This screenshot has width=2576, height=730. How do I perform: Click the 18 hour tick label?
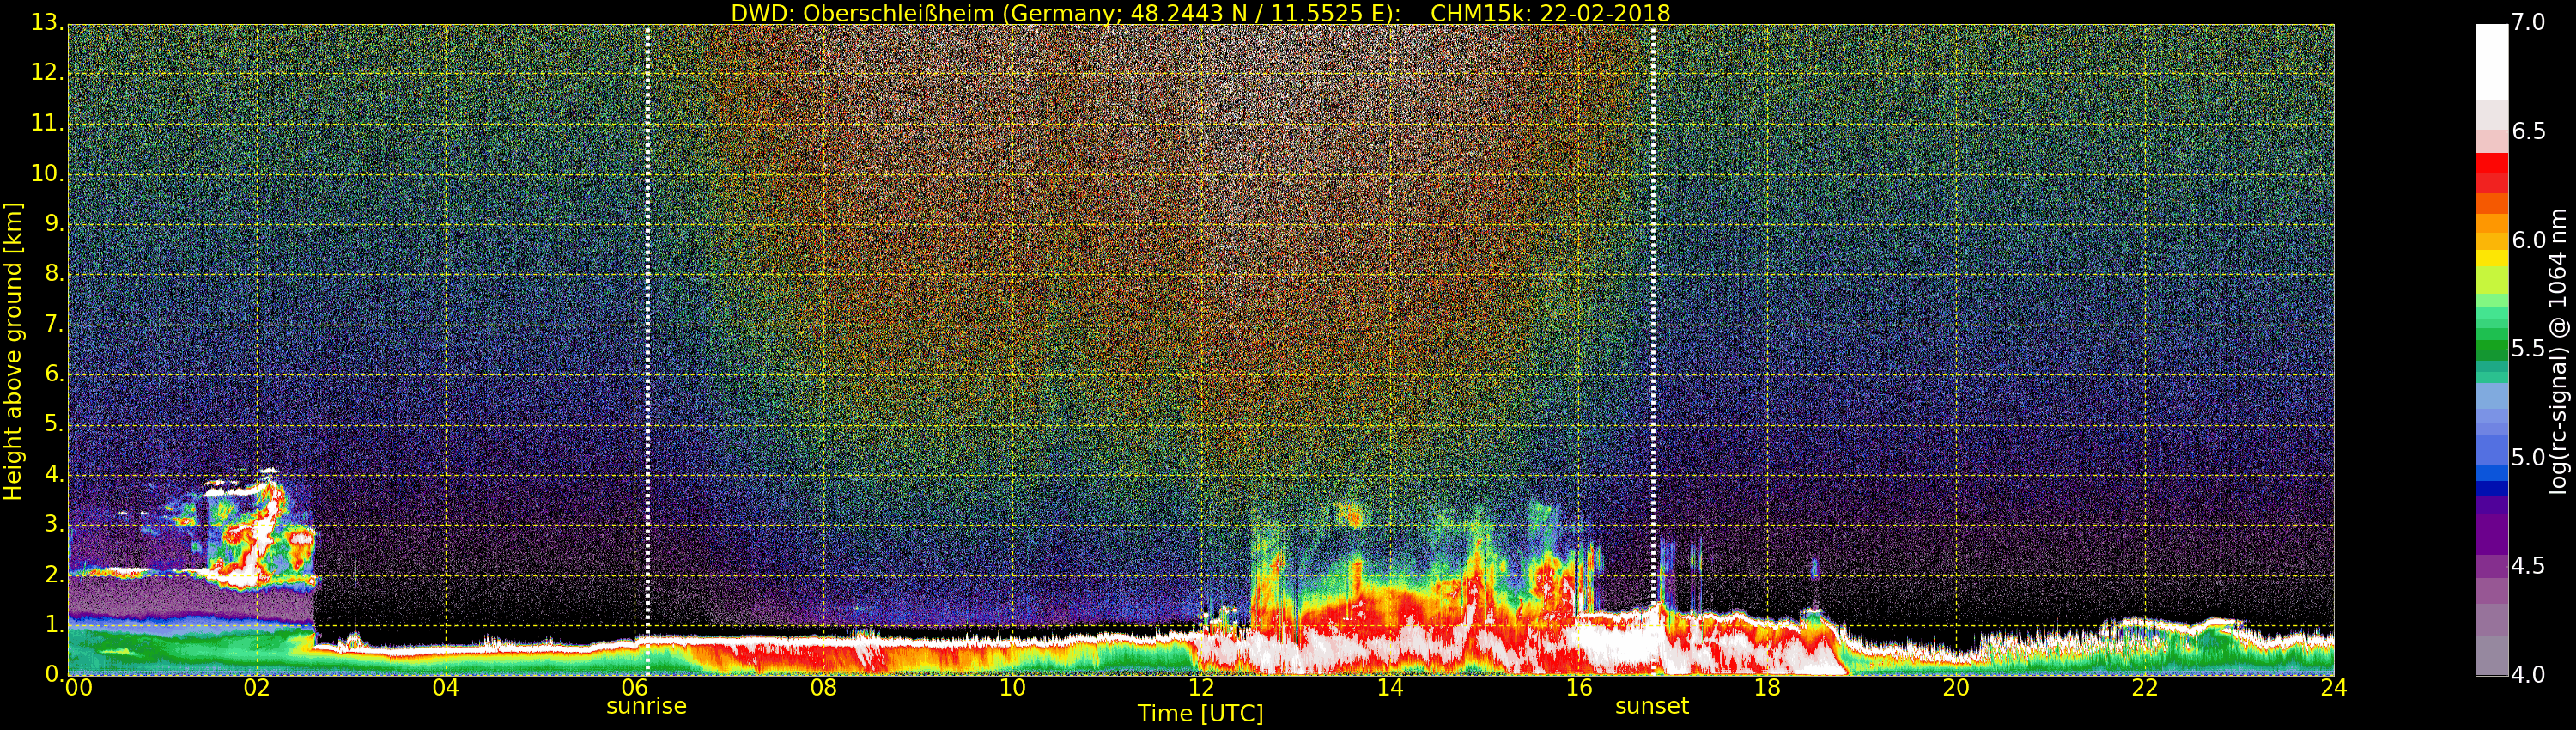click(1767, 688)
